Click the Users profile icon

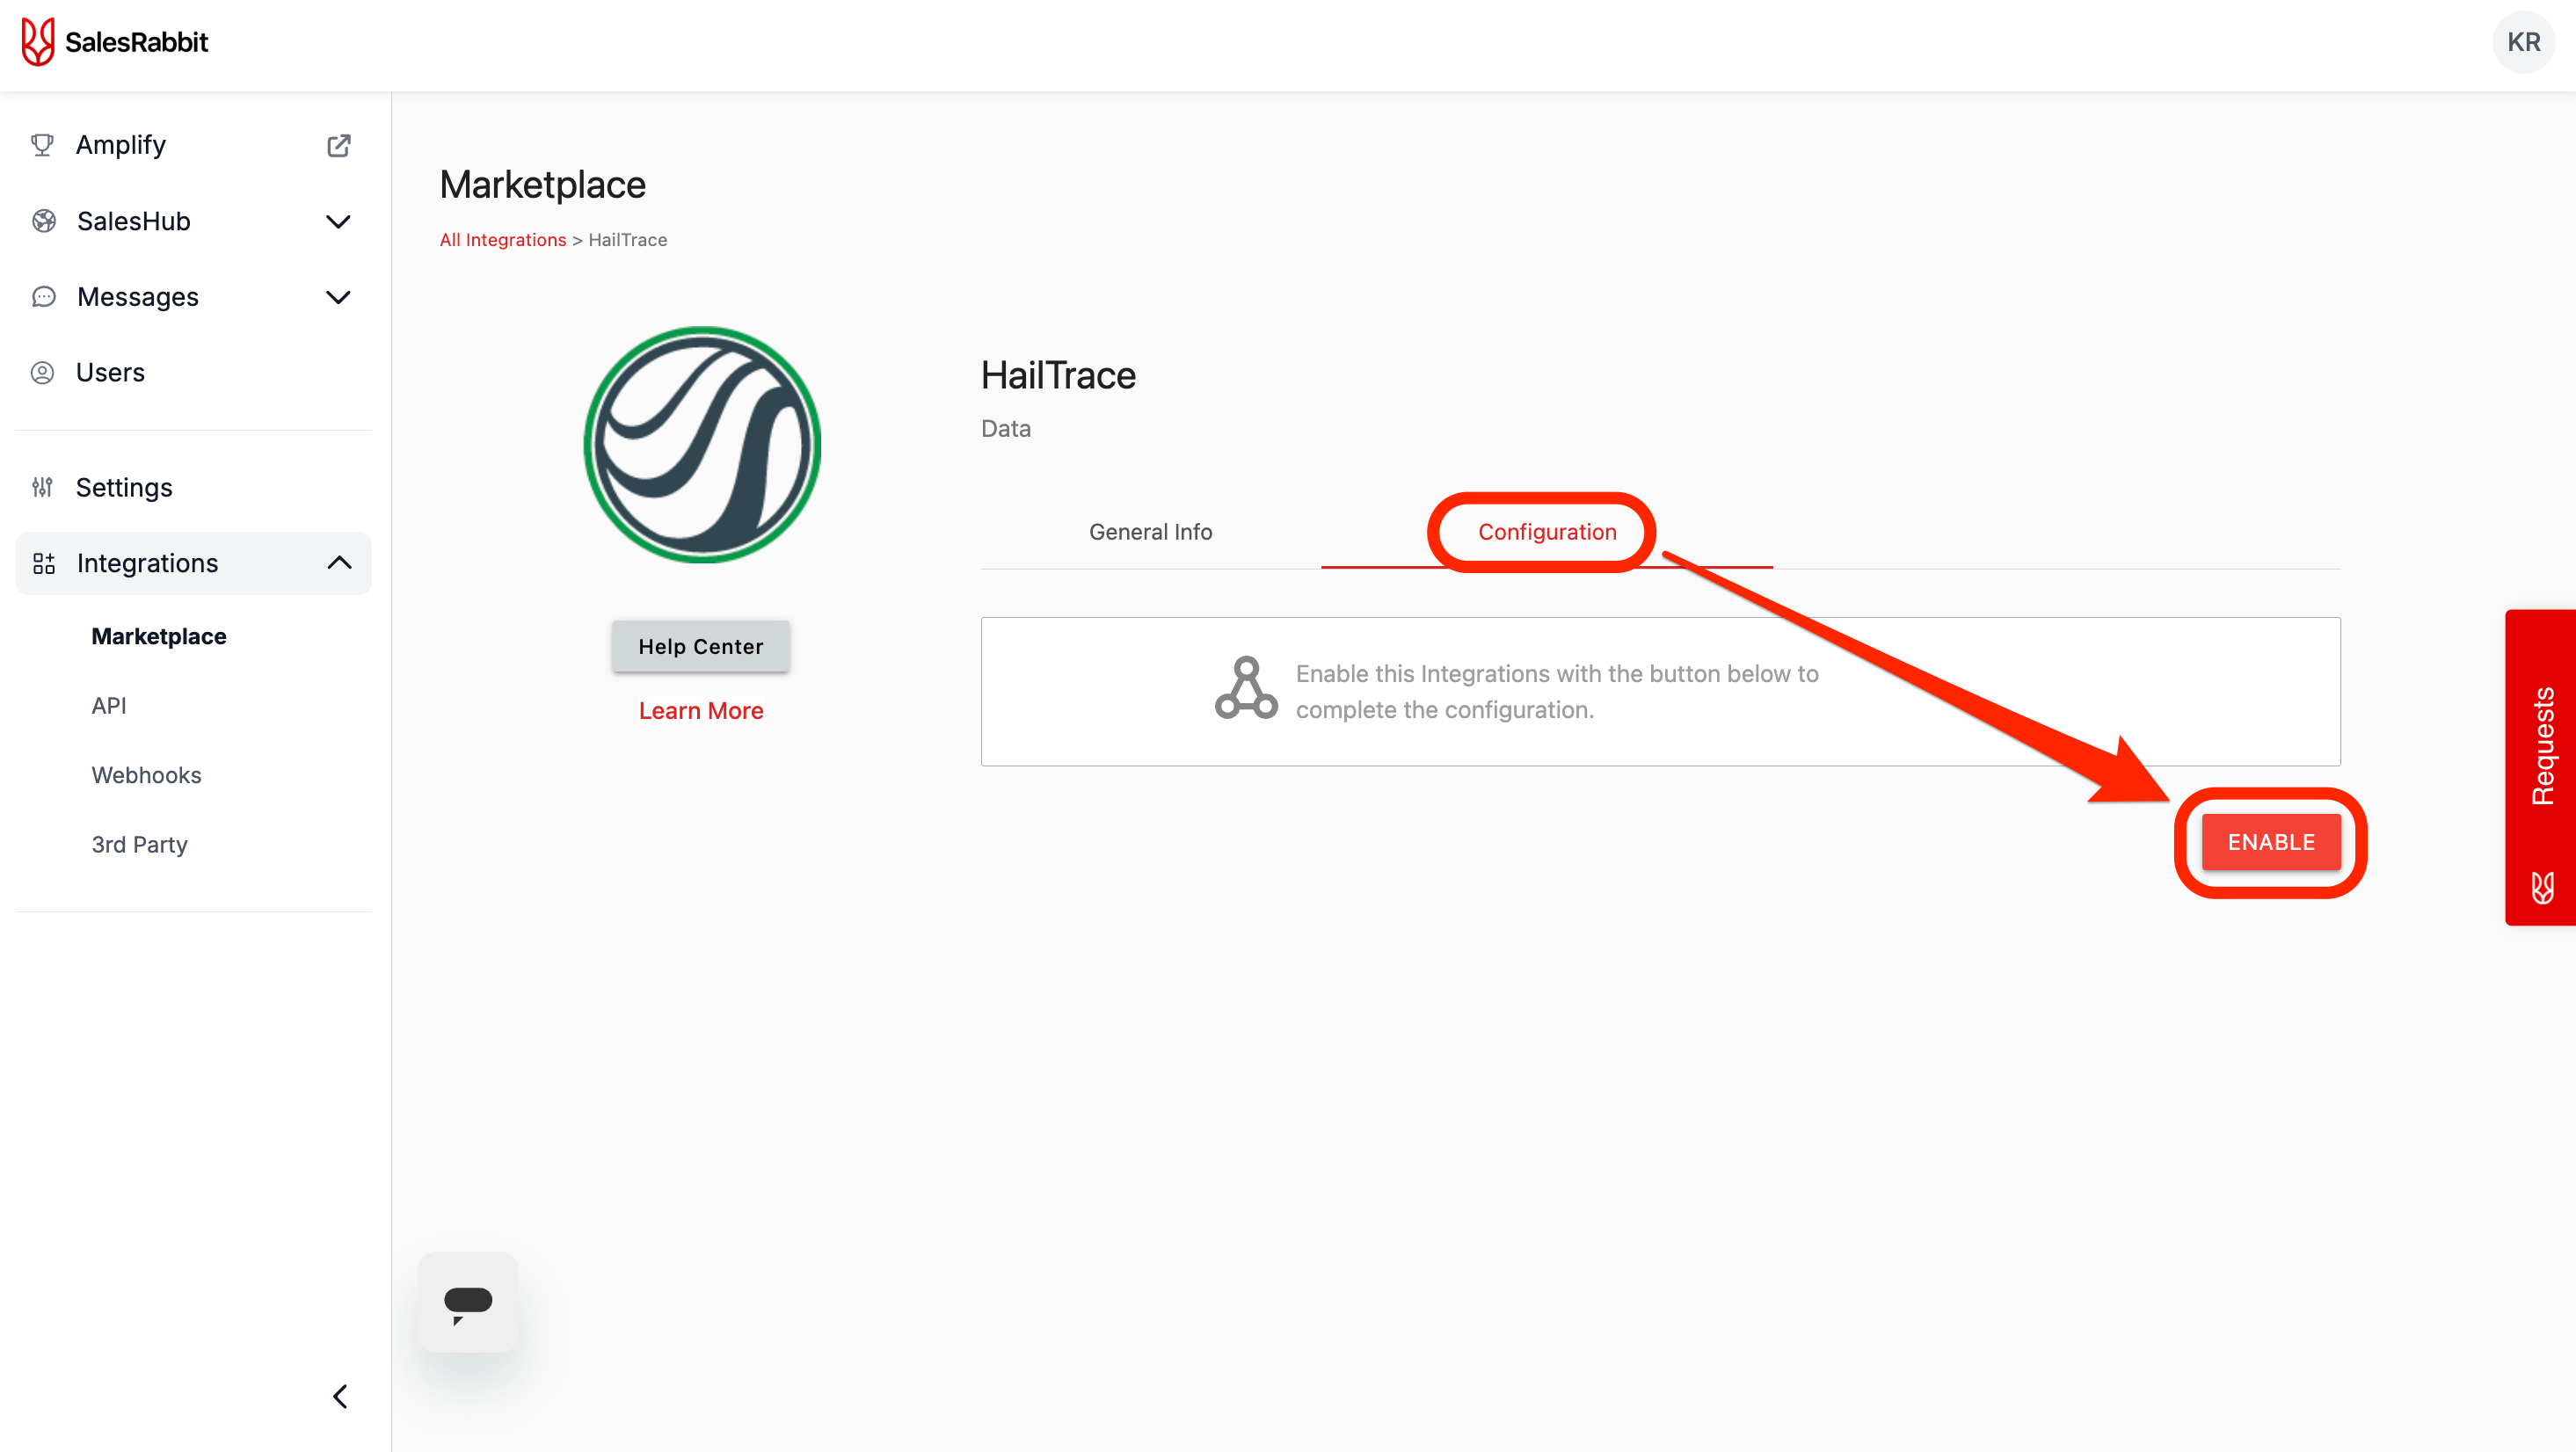[42, 373]
